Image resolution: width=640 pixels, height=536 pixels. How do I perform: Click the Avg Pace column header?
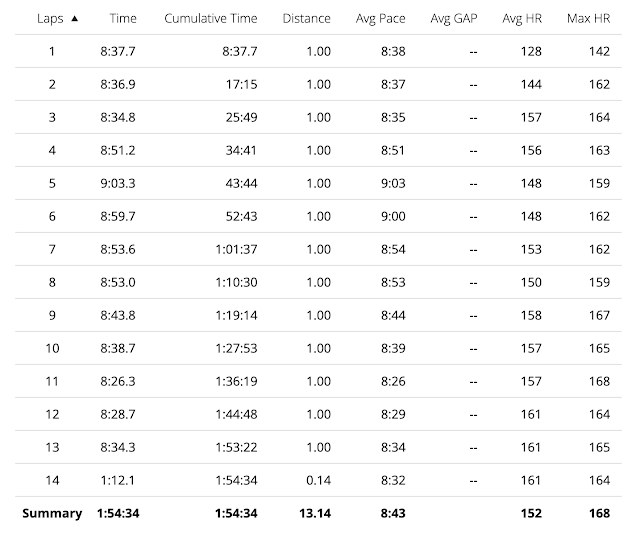[x=377, y=18]
